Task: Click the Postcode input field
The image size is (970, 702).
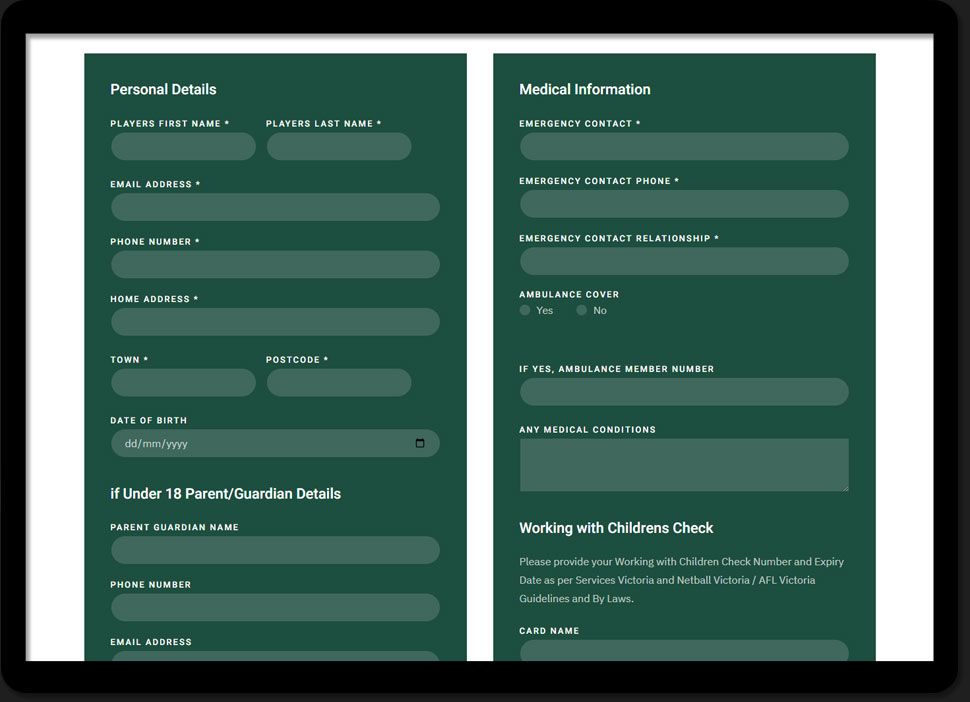Action: coord(339,383)
